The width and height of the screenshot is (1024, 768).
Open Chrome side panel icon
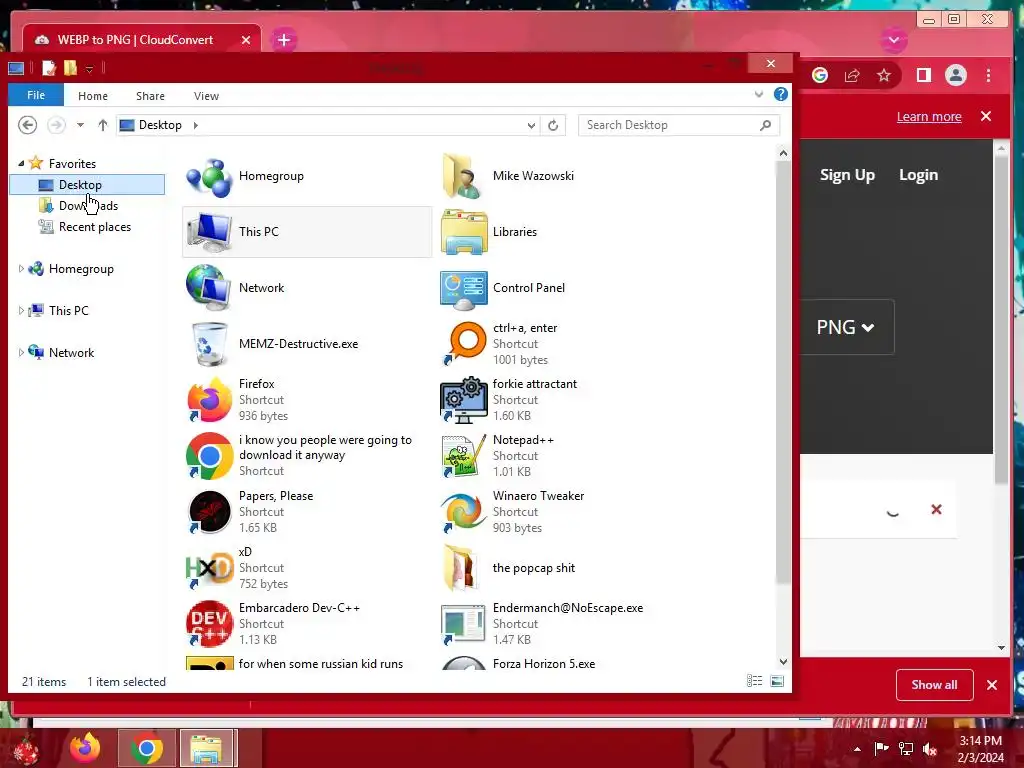923,75
